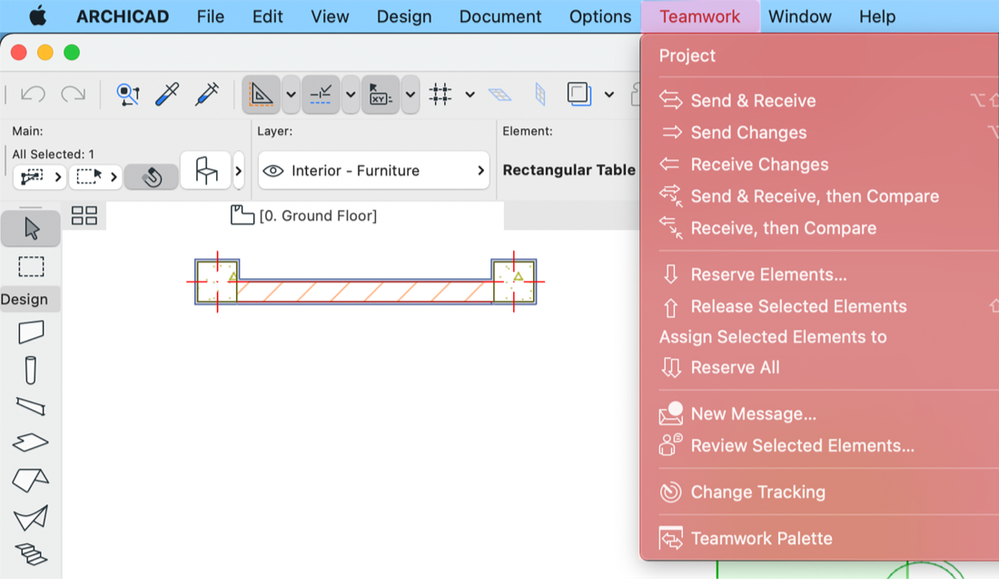Pick up parameters with the eyedropper icon
The height and width of the screenshot is (579, 999).
[x=168, y=94]
